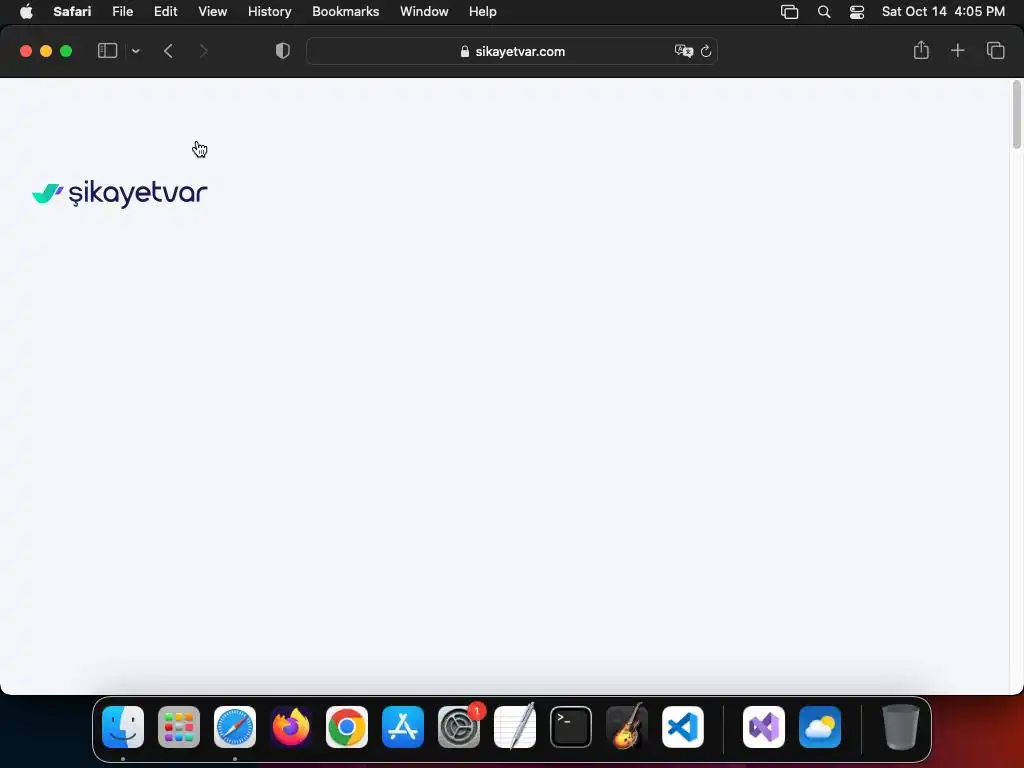Image resolution: width=1024 pixels, height=768 pixels.
Task: Open the History menu
Action: pyautogui.click(x=269, y=11)
